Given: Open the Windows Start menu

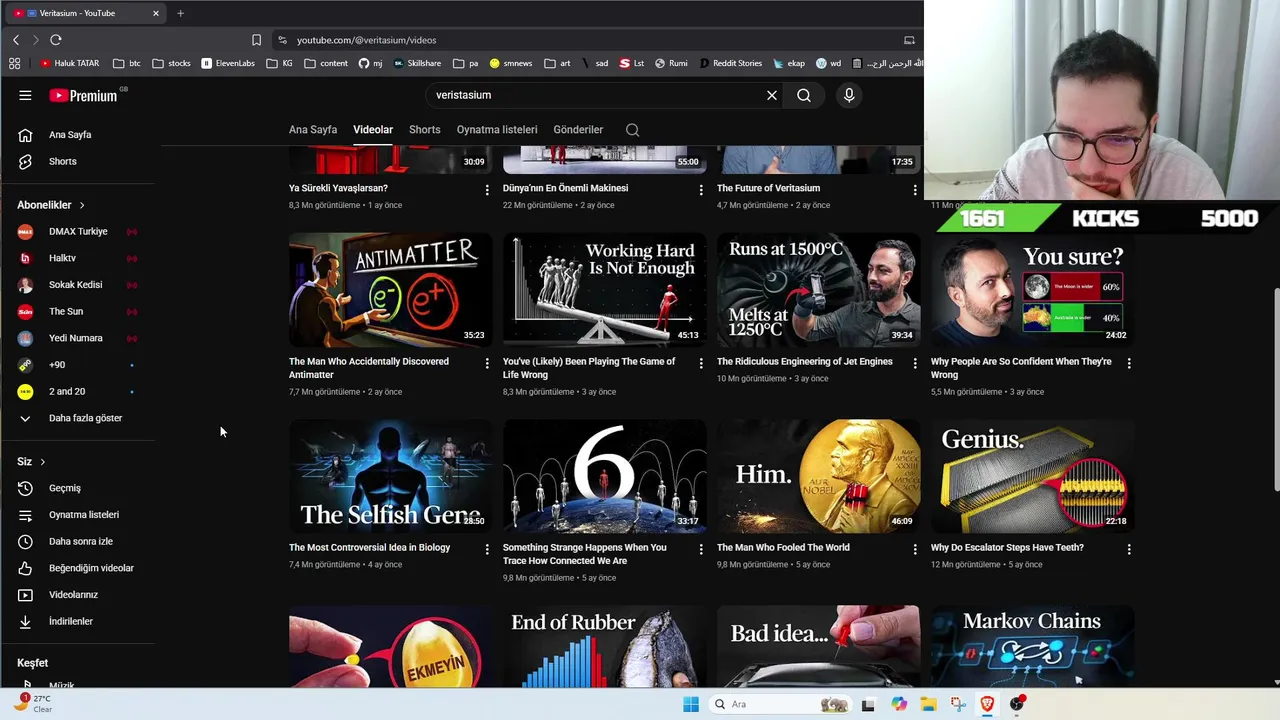Looking at the screenshot, I should coord(691,704).
